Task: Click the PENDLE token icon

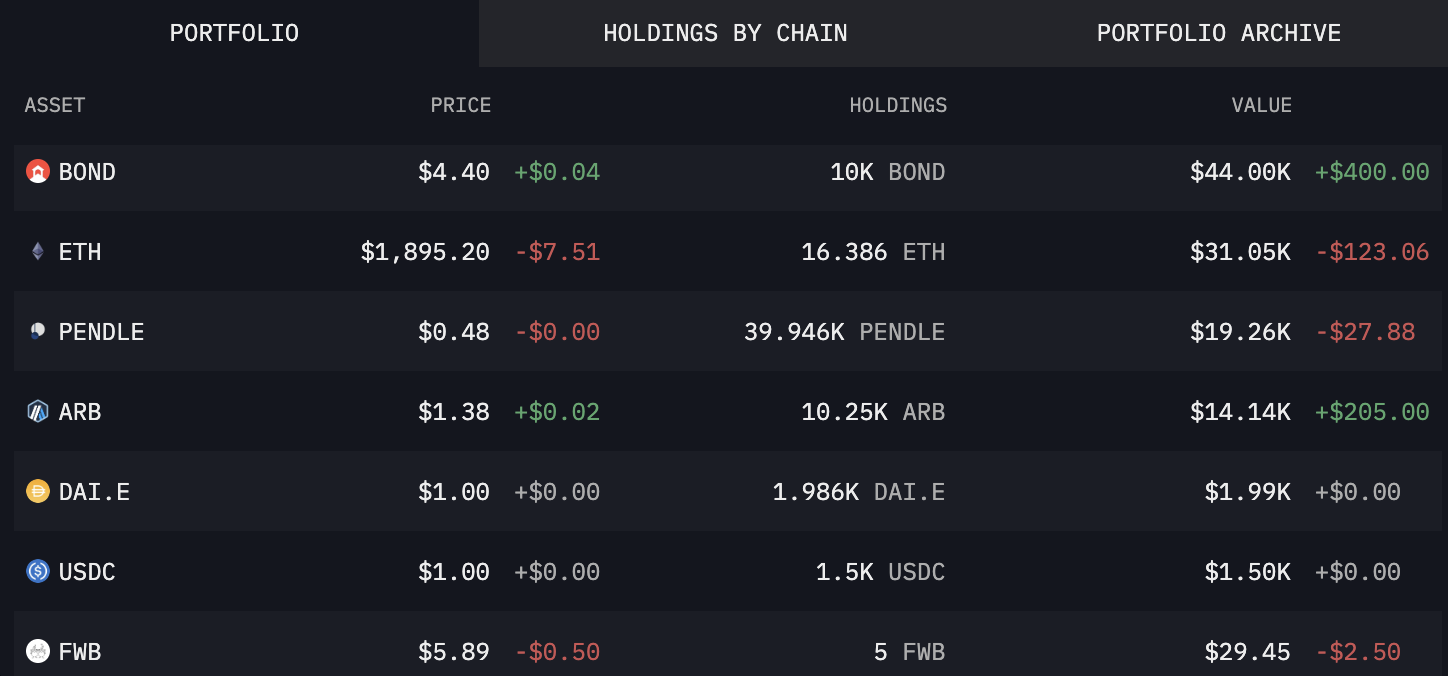Action: click(37, 331)
